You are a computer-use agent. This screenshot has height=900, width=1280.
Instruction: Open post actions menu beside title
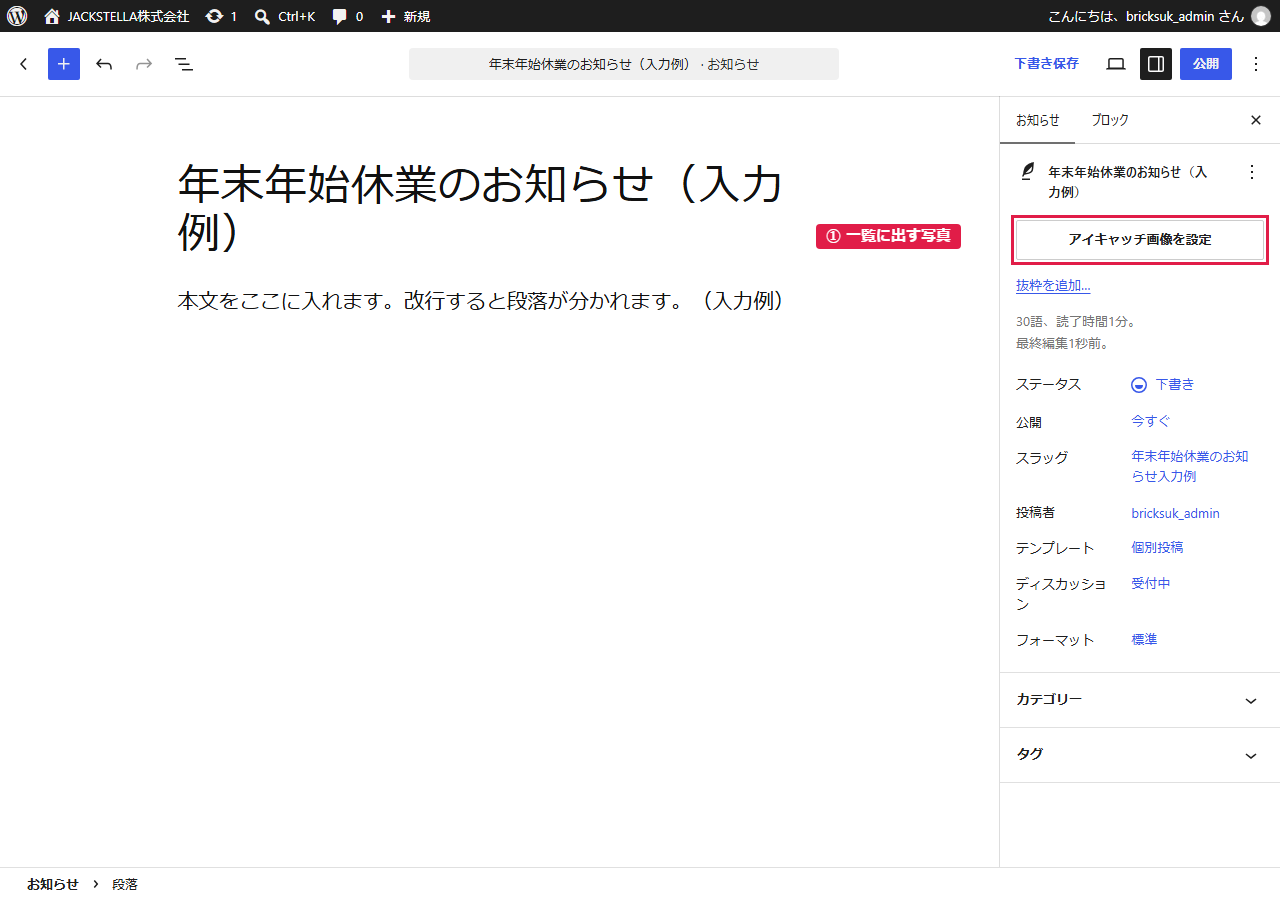[1251, 172]
